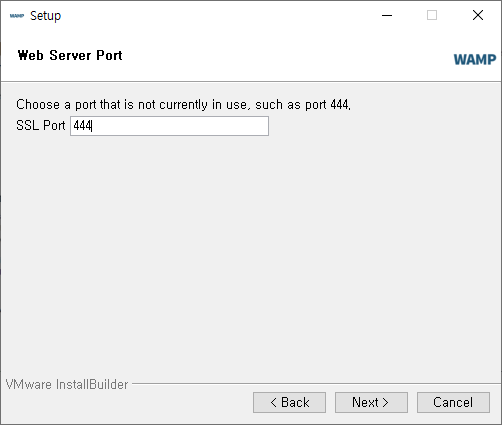Image resolution: width=502 pixels, height=425 pixels.
Task: Click the 'Setup' window title
Action: [x=46, y=16]
